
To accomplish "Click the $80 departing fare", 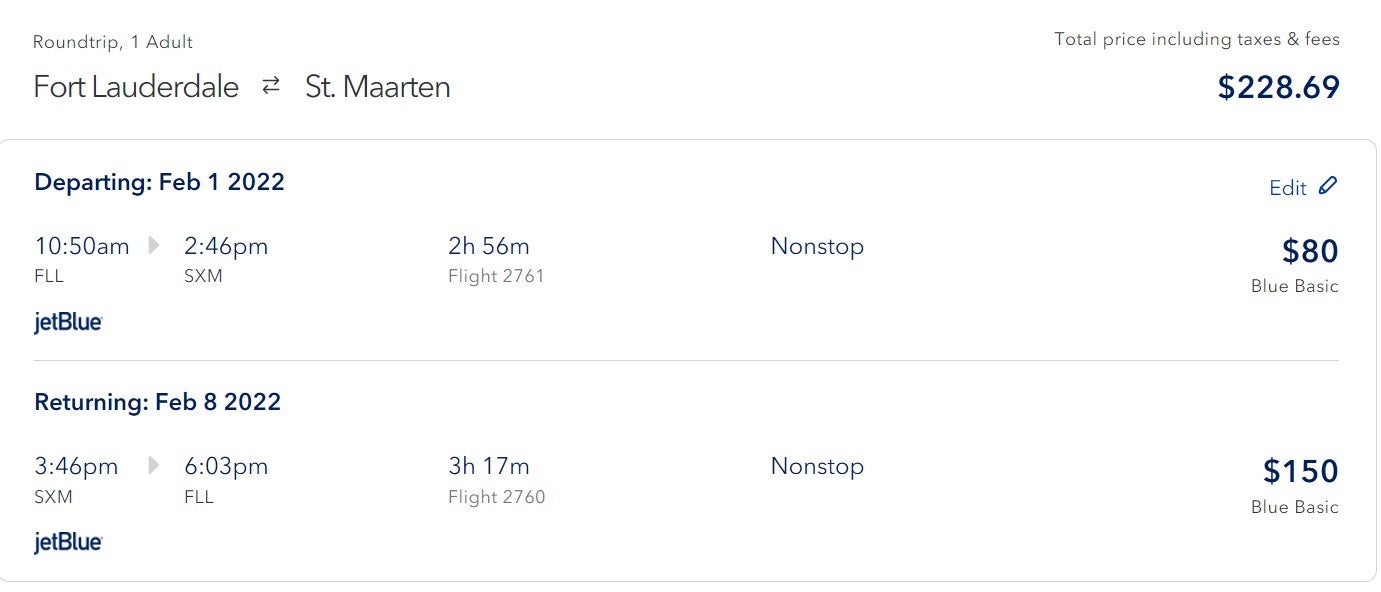I will click(1310, 251).
